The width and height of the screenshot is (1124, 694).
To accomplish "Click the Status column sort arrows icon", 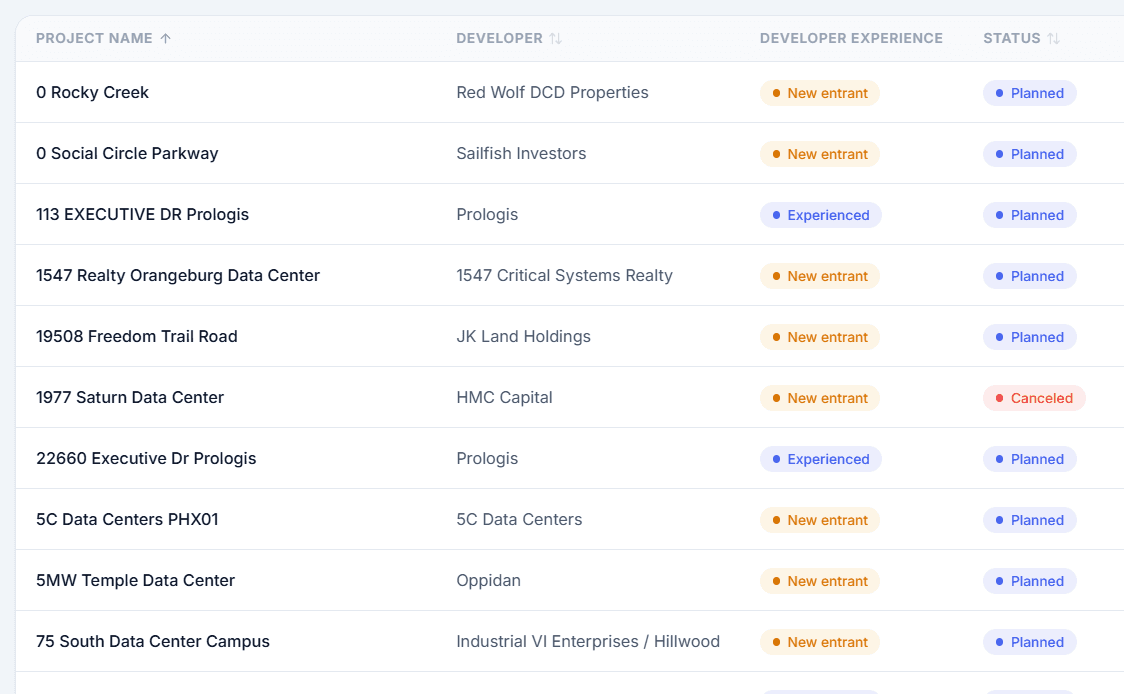I will coord(1053,39).
